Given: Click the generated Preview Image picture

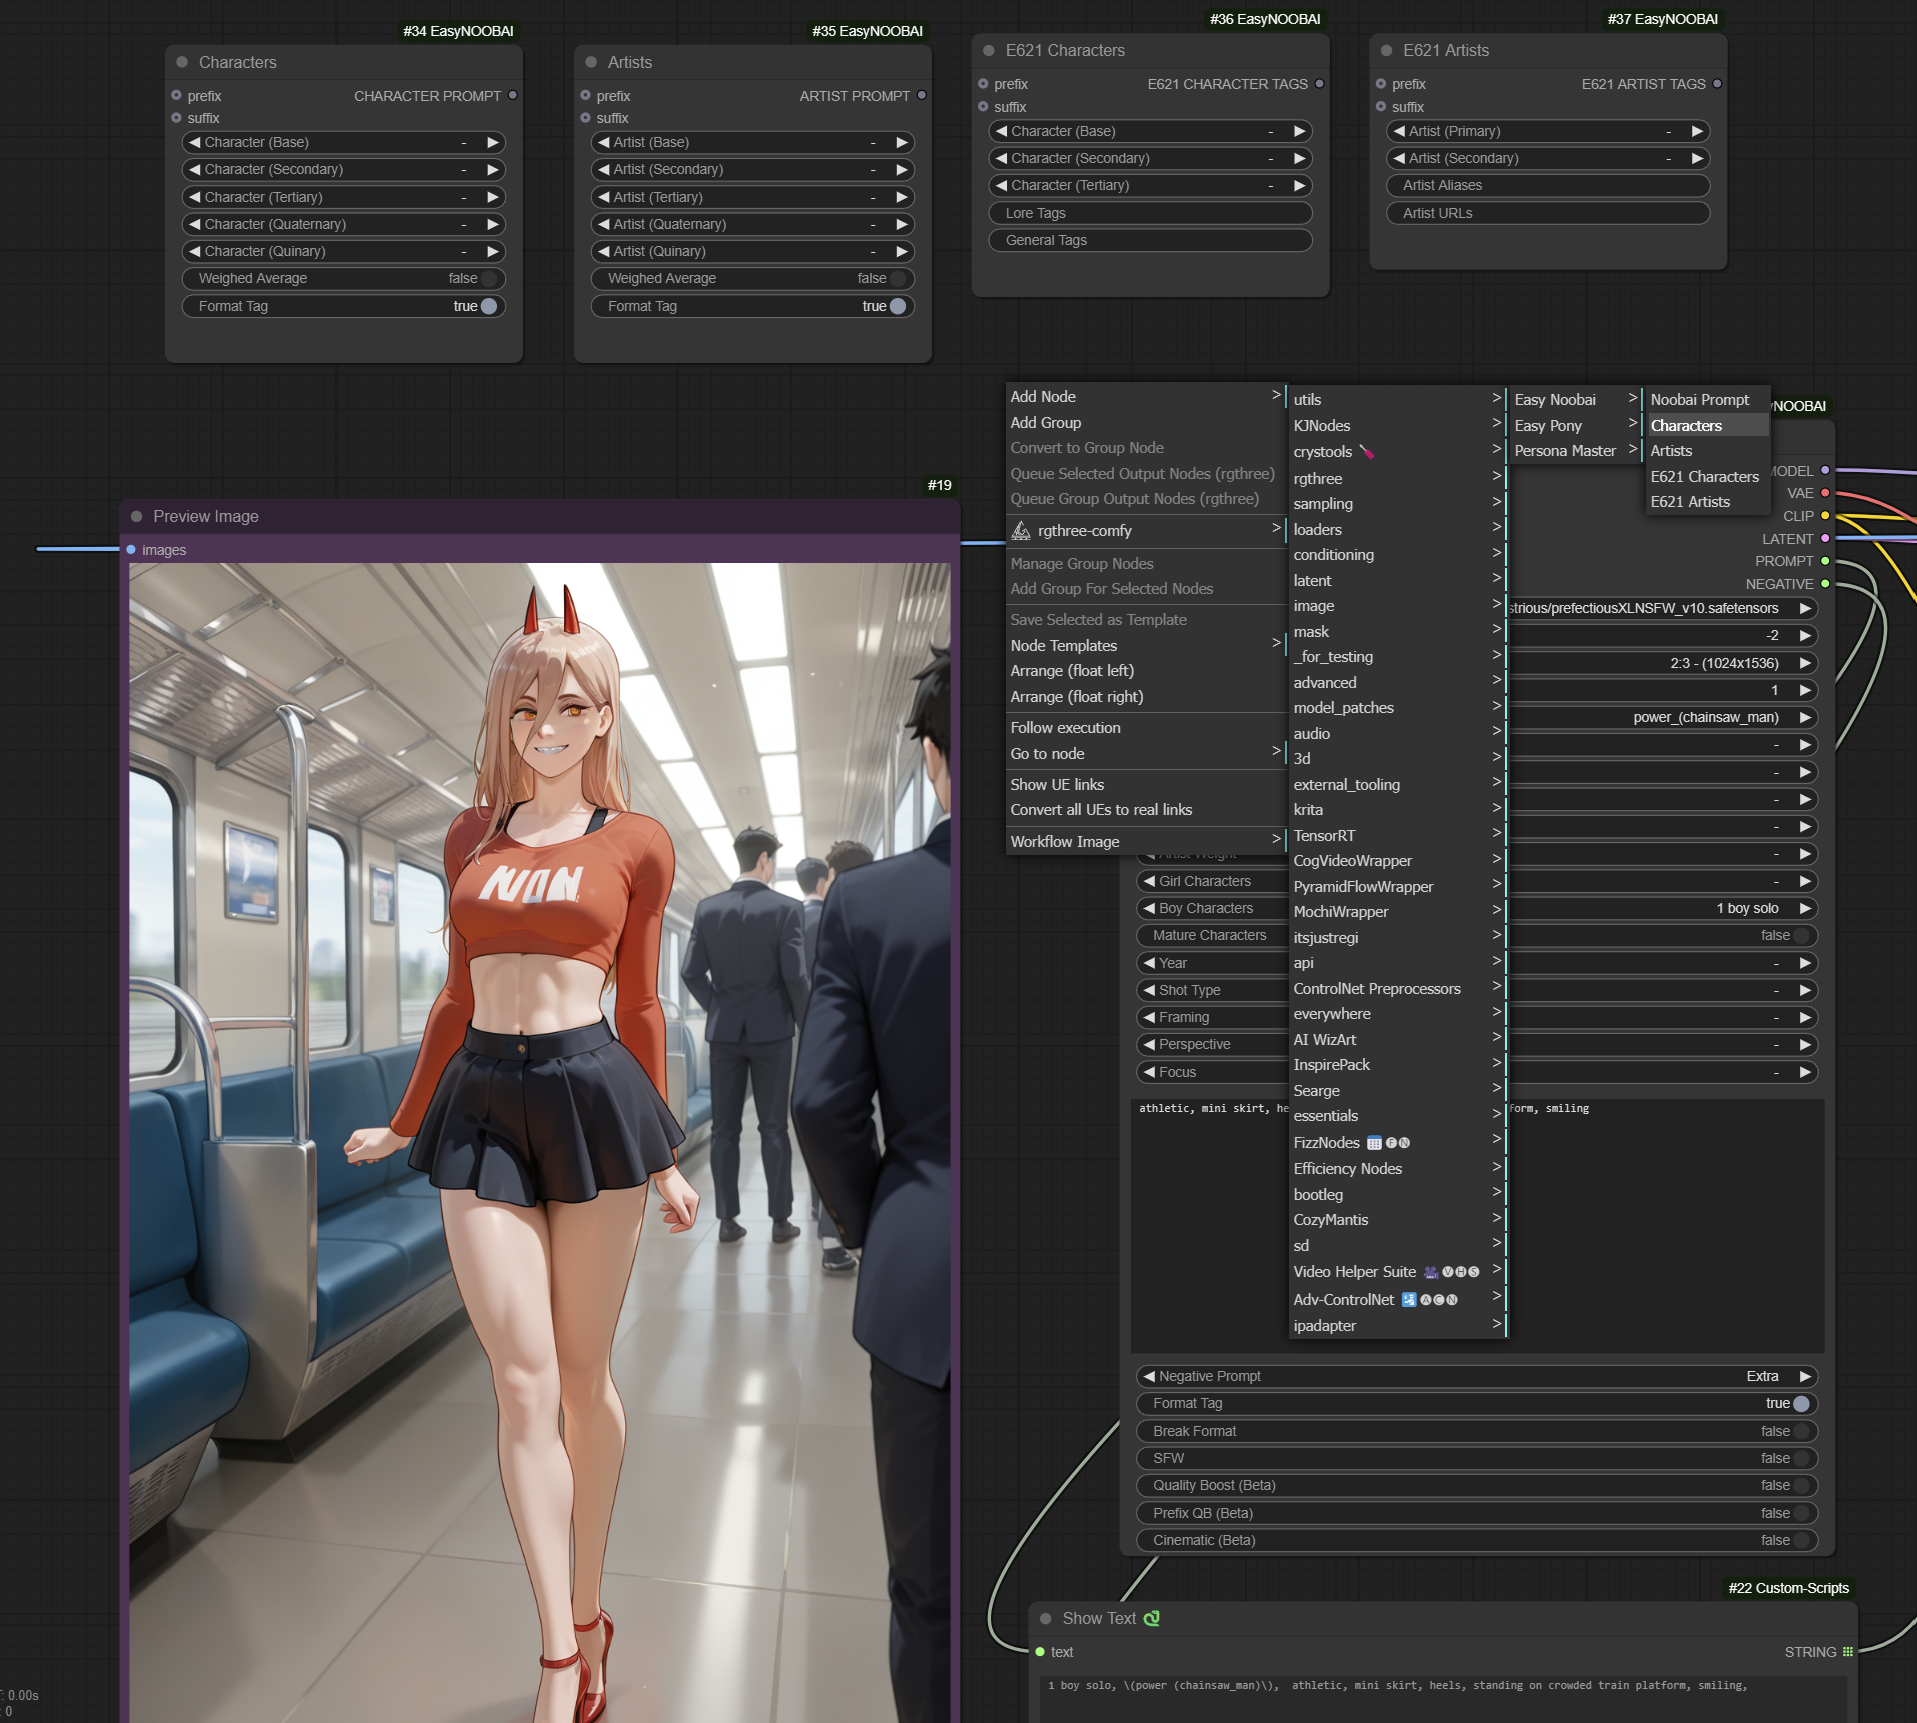Looking at the screenshot, I should pos(540,1100).
